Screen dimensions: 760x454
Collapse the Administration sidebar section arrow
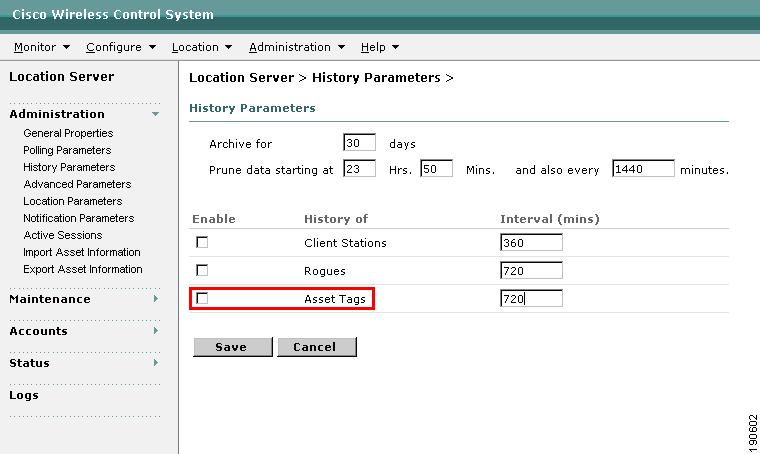155,114
